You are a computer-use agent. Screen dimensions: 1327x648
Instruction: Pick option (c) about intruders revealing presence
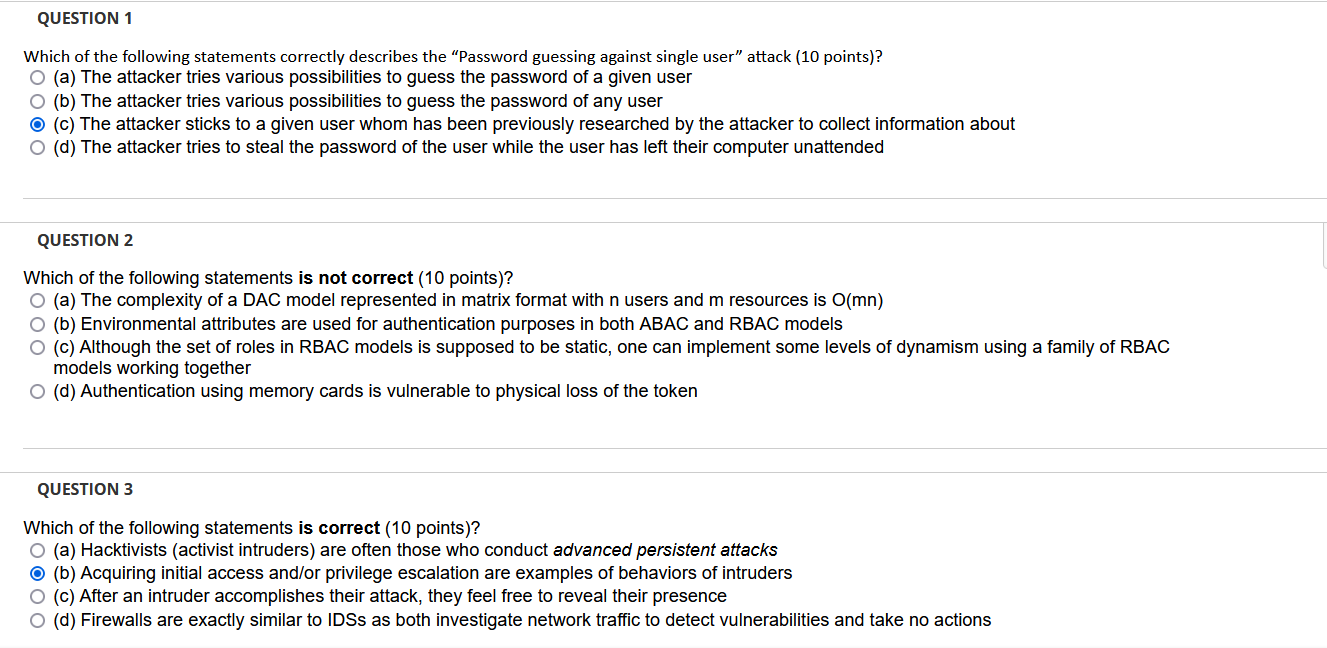(x=37, y=595)
